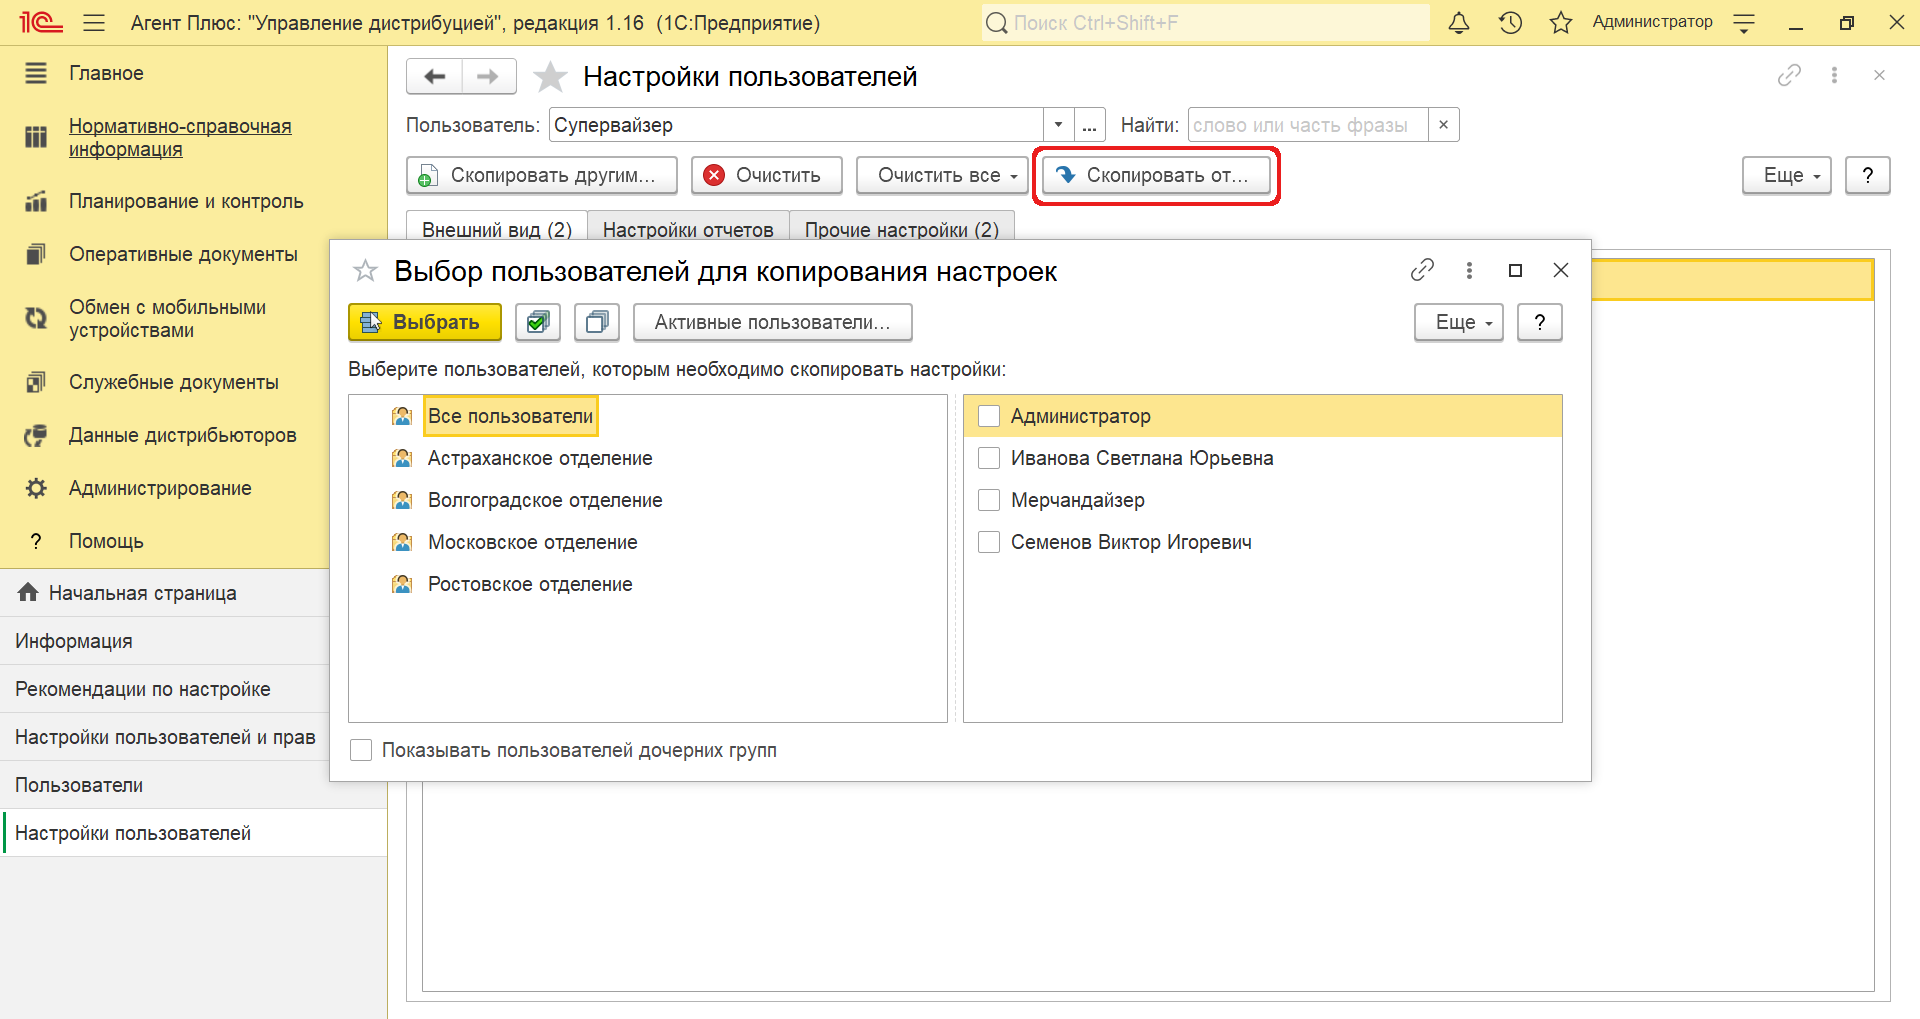
Task: Open the Очистить все dropdown
Action: 942,175
